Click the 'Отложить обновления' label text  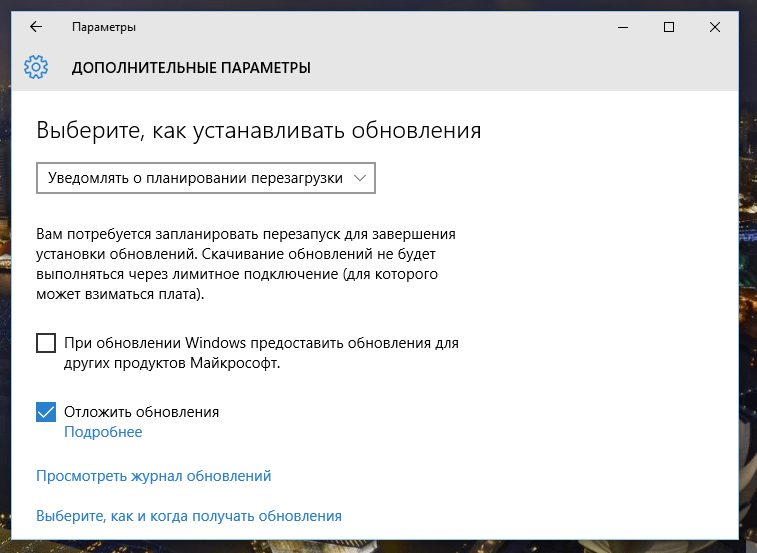pyautogui.click(x=141, y=412)
